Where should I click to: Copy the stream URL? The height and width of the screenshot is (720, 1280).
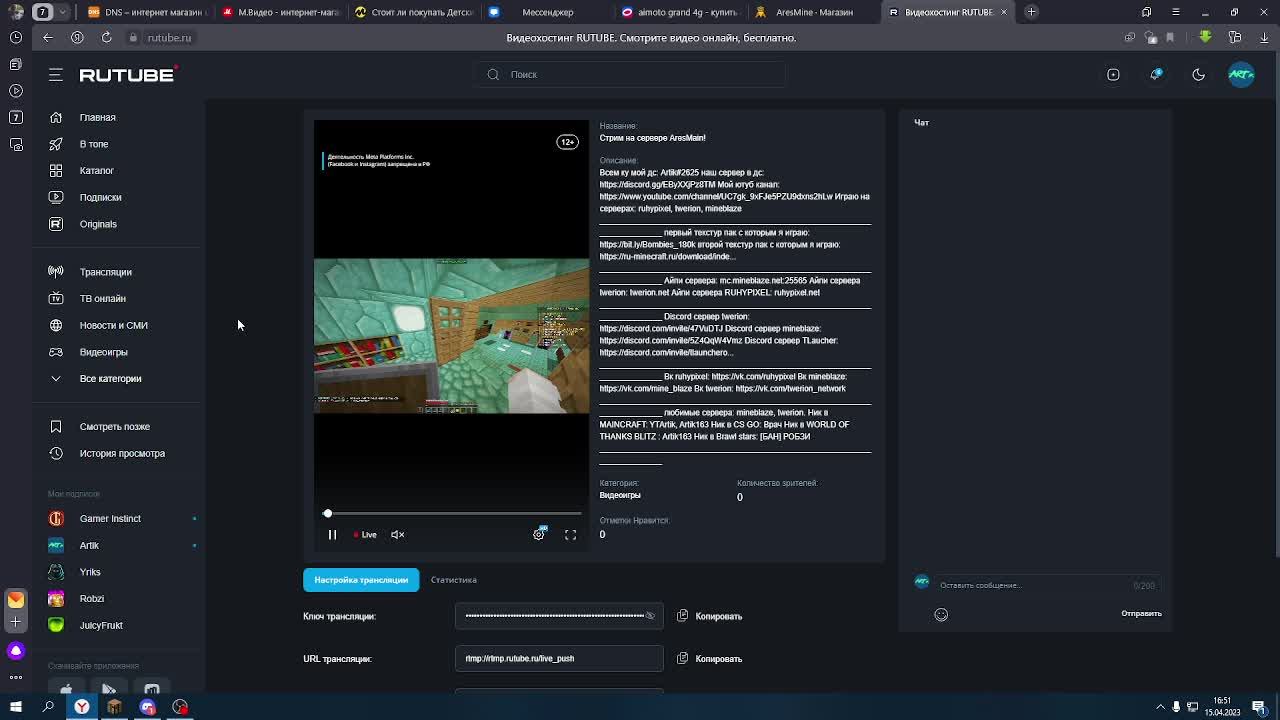(710, 659)
